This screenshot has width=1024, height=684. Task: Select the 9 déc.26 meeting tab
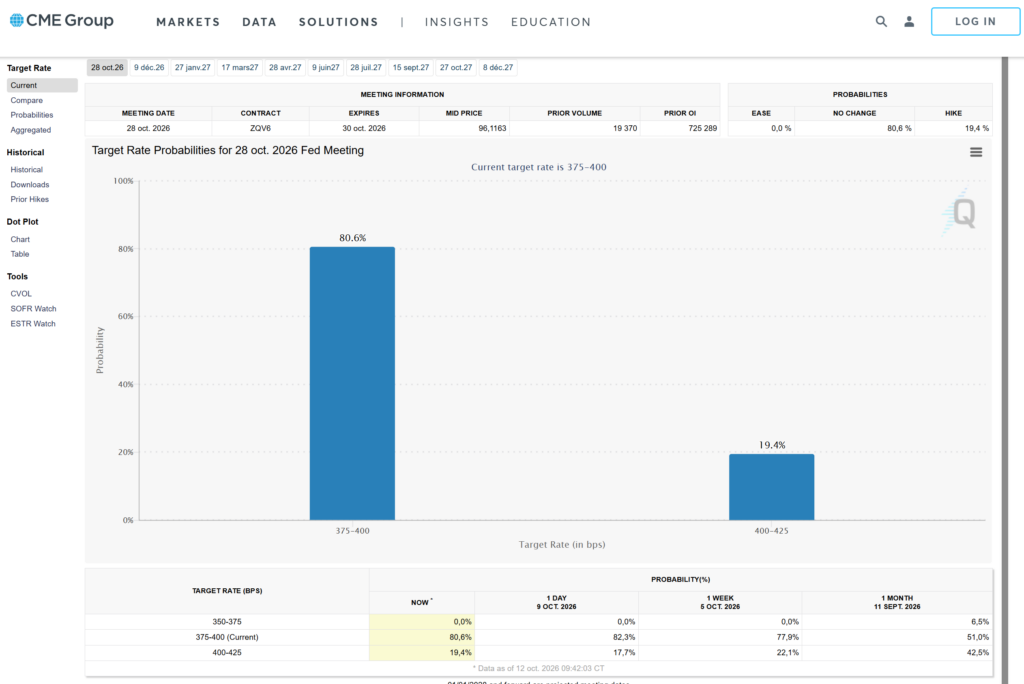click(x=149, y=68)
